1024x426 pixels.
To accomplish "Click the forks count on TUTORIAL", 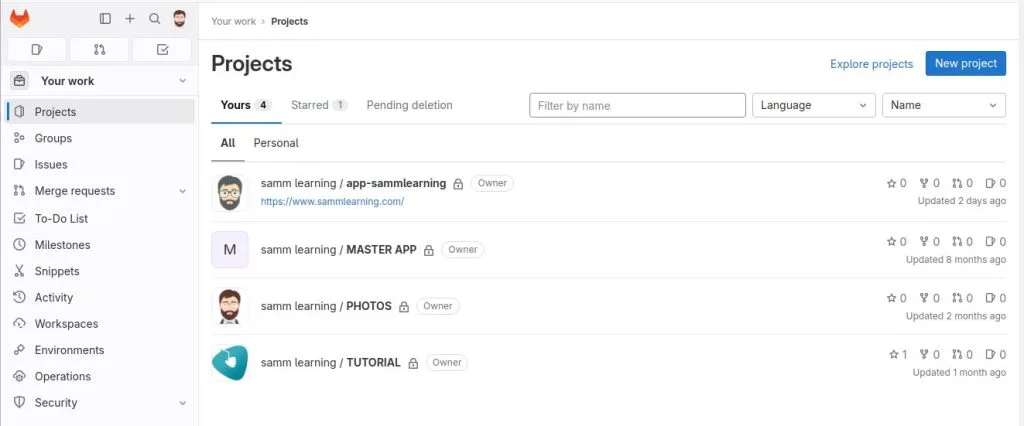I will (x=929, y=354).
